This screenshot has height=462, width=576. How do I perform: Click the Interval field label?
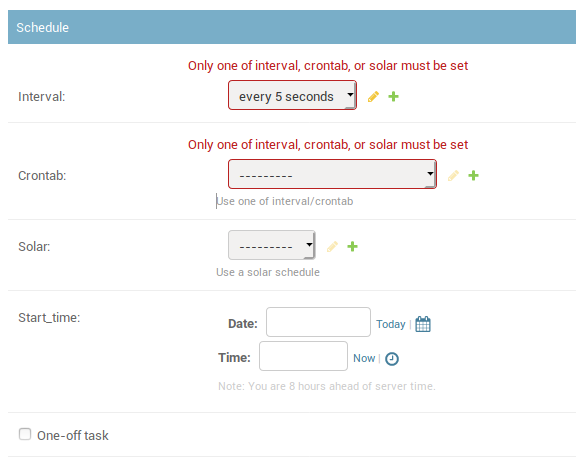(42, 97)
